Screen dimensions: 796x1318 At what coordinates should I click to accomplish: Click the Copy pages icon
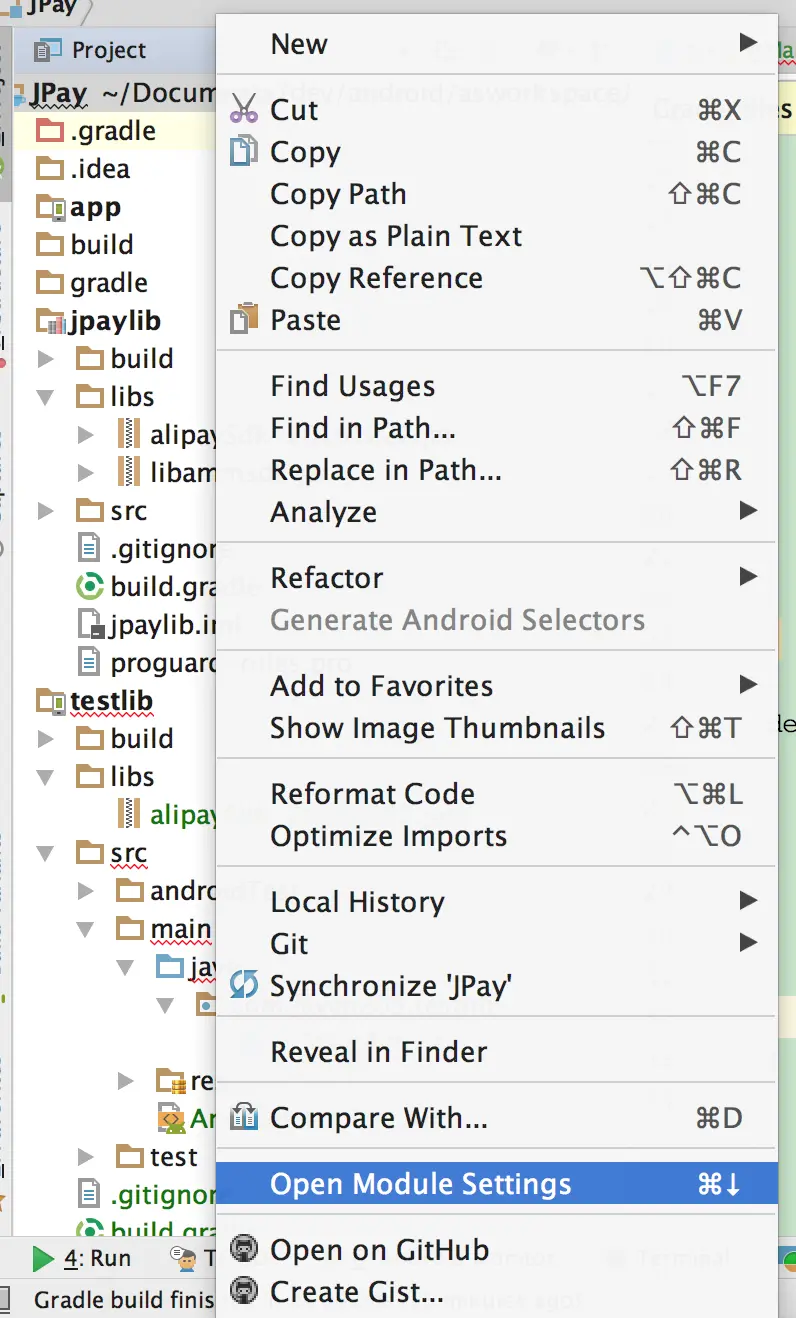[x=243, y=151]
